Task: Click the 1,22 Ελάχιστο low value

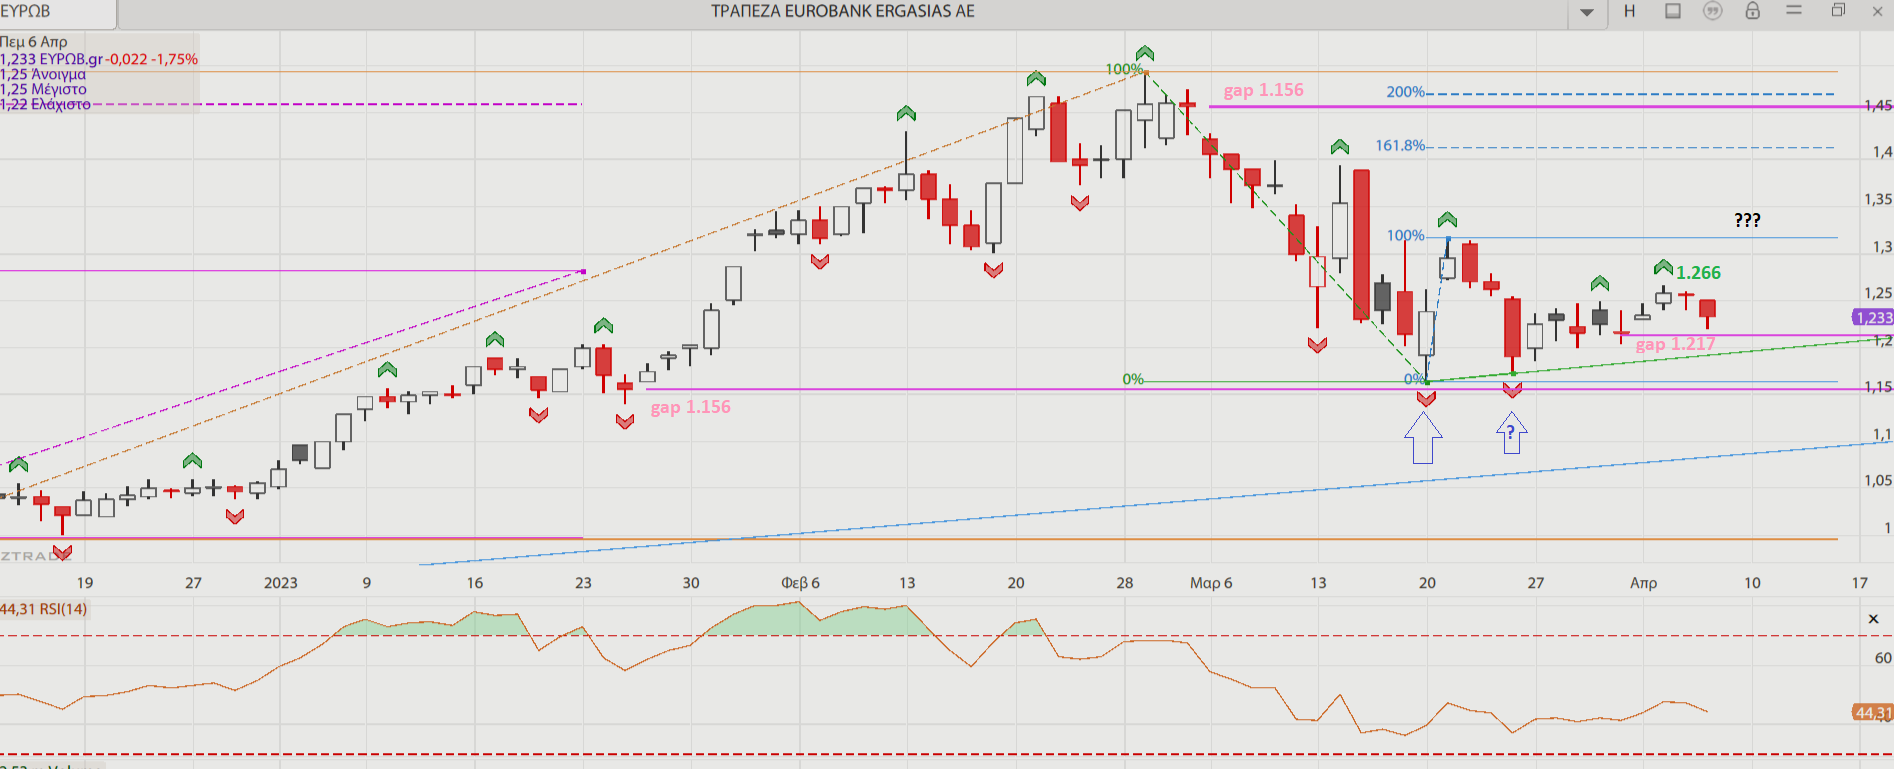Action: (x=45, y=104)
